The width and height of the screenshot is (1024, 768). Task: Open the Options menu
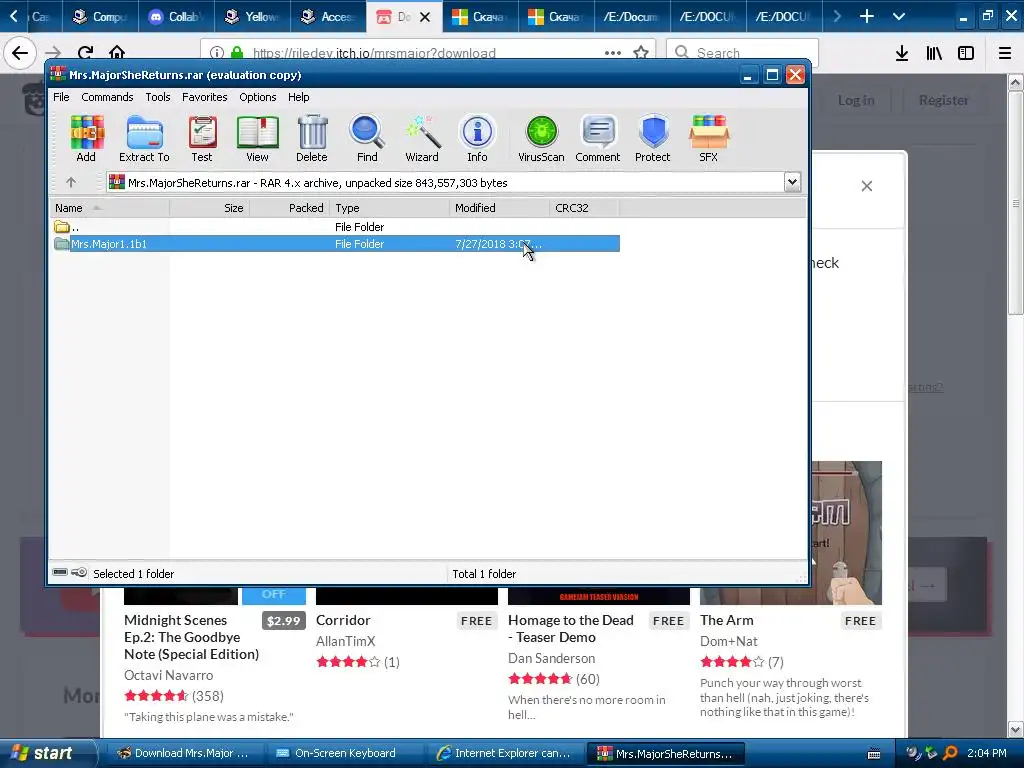(x=257, y=97)
